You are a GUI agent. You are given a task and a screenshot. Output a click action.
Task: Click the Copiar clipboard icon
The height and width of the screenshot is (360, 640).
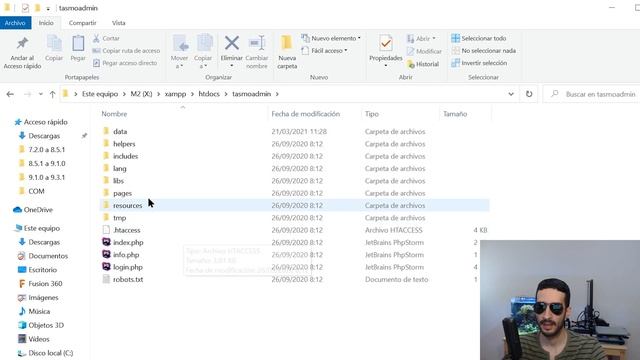coord(54,43)
